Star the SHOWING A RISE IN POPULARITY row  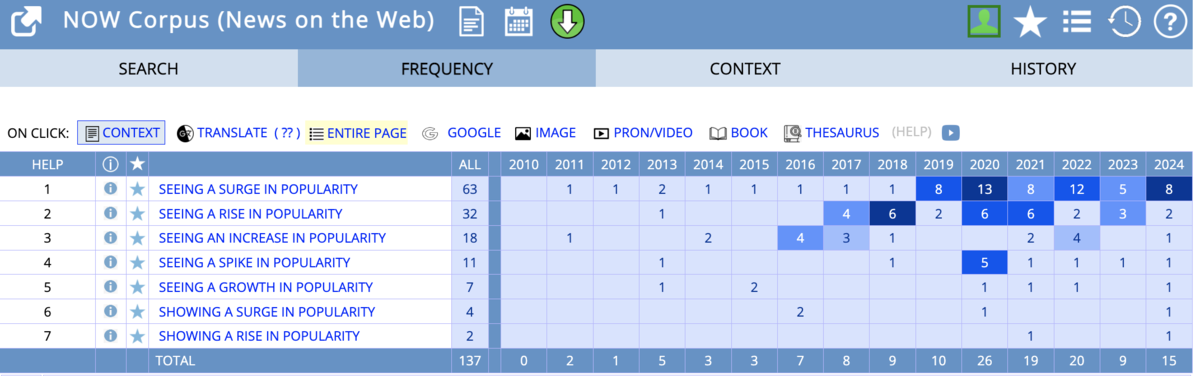pos(137,336)
